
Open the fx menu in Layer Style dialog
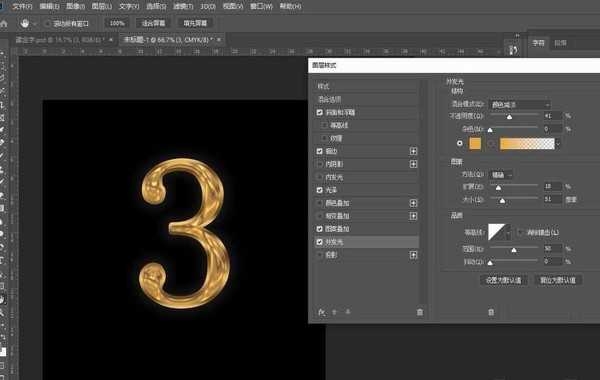pyautogui.click(x=321, y=312)
